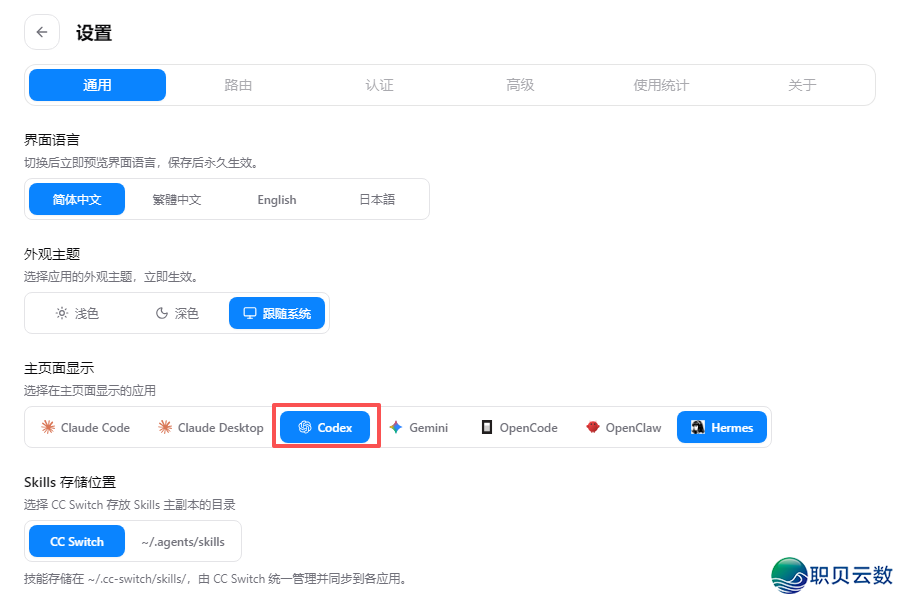Click the Claude Code starburst icon
Viewport: 900px width, 600px height.
(x=48, y=427)
